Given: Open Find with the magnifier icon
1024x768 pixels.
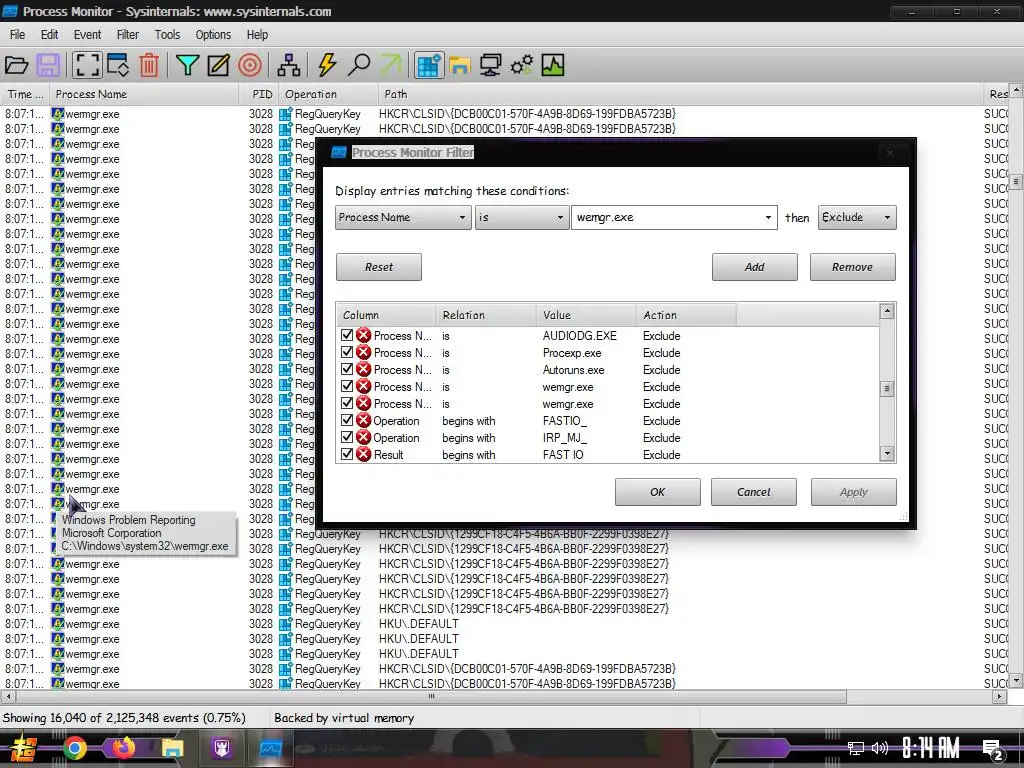Looking at the screenshot, I should point(359,65).
